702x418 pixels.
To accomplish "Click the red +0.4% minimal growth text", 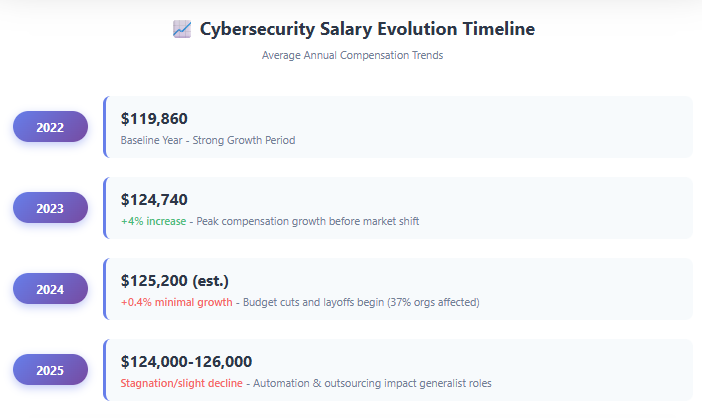I will [176, 302].
